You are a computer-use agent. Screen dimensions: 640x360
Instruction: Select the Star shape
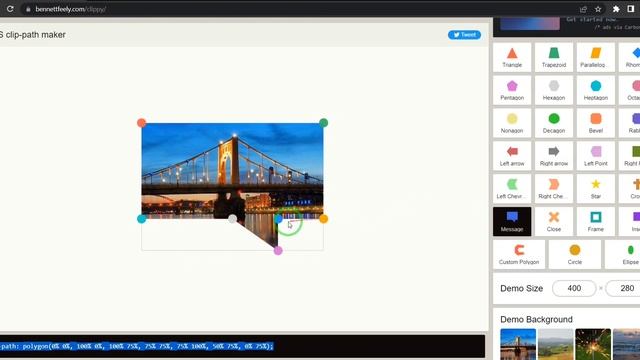(x=596, y=189)
